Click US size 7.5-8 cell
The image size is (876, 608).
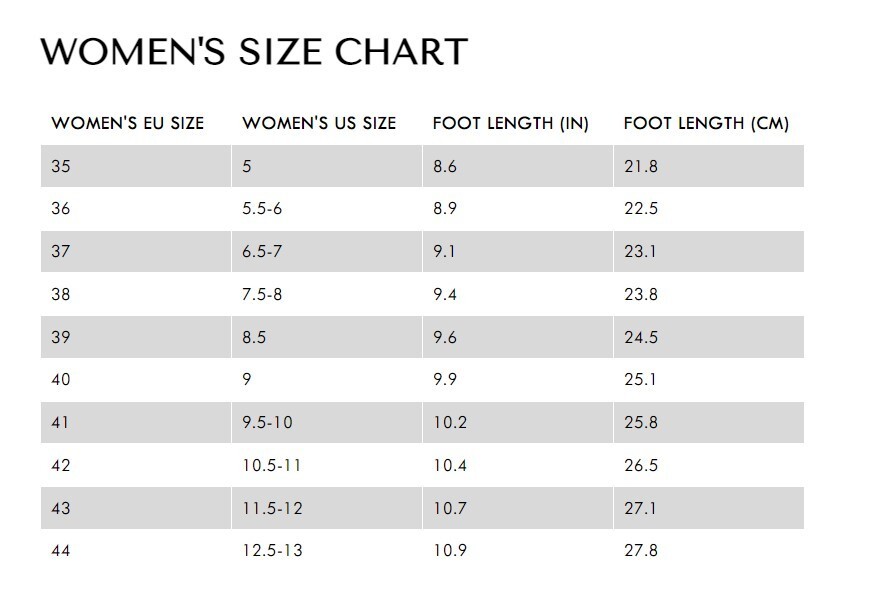[327, 294]
